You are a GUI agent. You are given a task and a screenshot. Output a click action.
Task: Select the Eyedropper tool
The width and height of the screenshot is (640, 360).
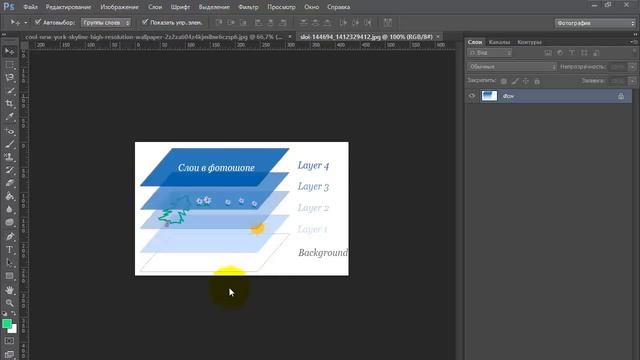point(9,117)
